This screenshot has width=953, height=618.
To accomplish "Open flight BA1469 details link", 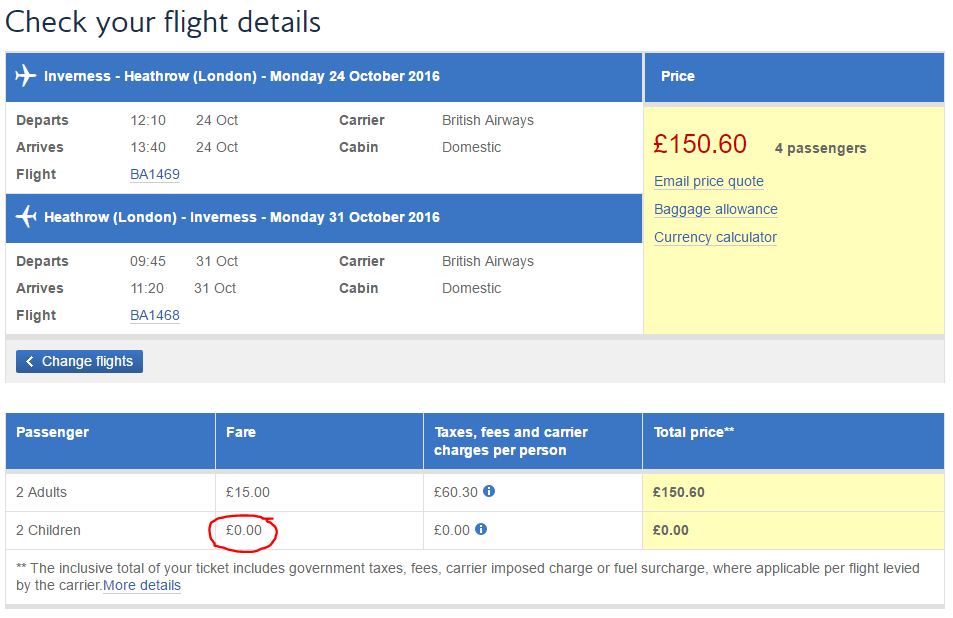I will point(155,174).
